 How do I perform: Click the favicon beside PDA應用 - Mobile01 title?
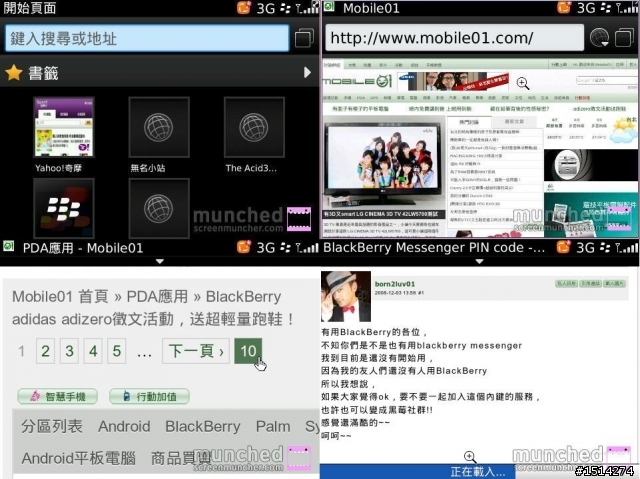coord(9,246)
